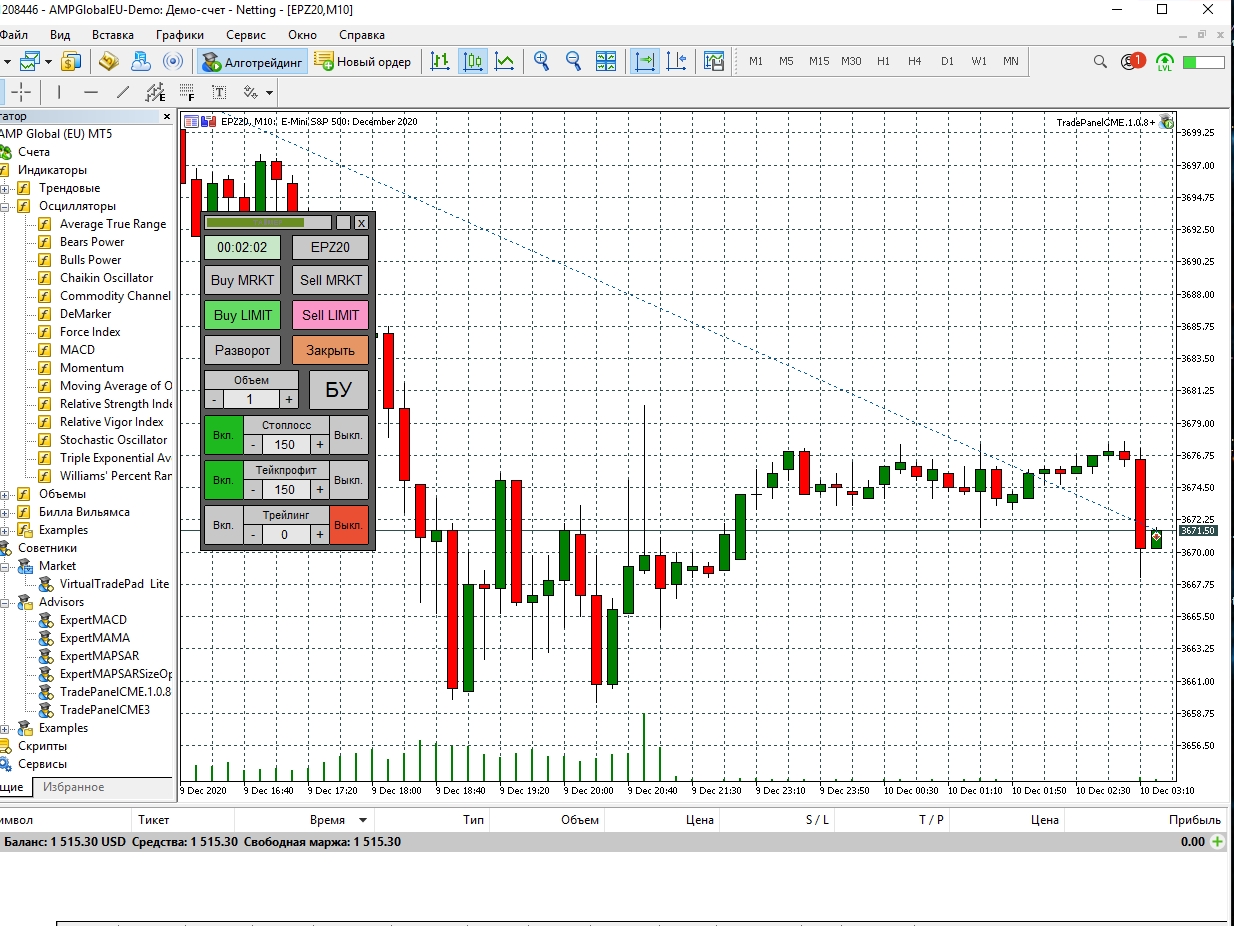
Task: Open the cloud VPS hosting toolbar icon
Action: (x=140, y=61)
